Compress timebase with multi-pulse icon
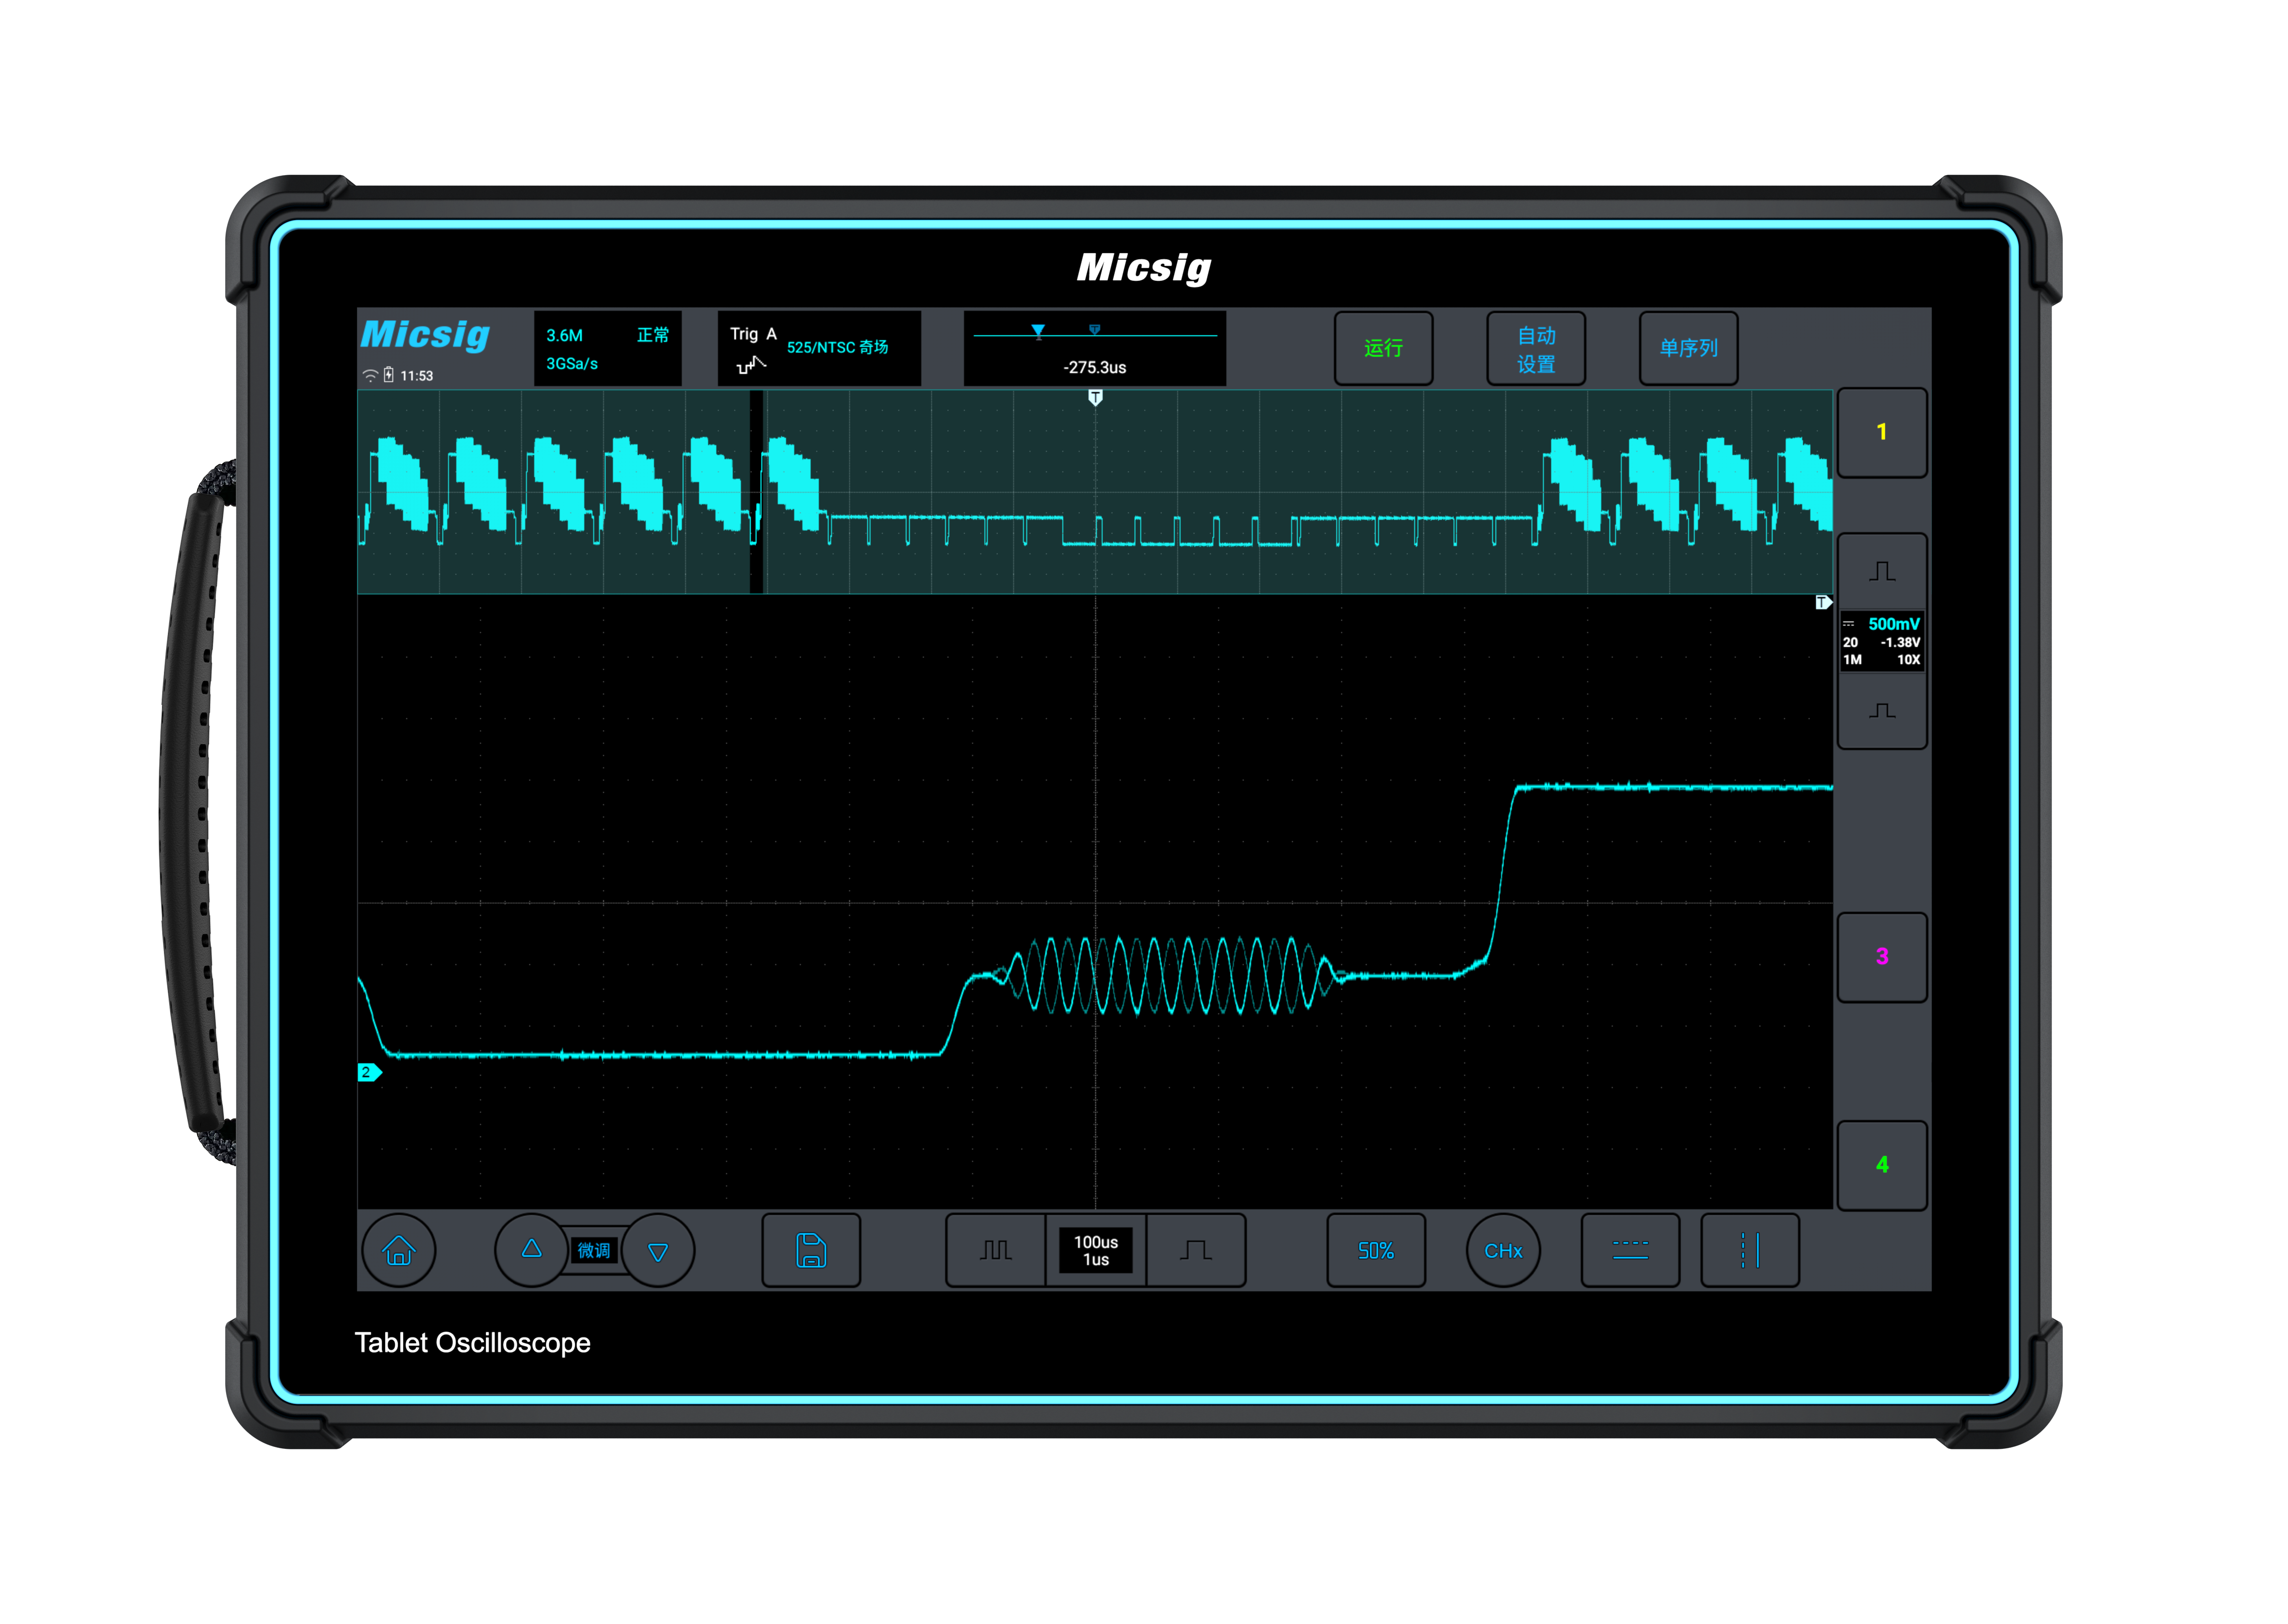The image size is (2288, 1624). [x=995, y=1250]
